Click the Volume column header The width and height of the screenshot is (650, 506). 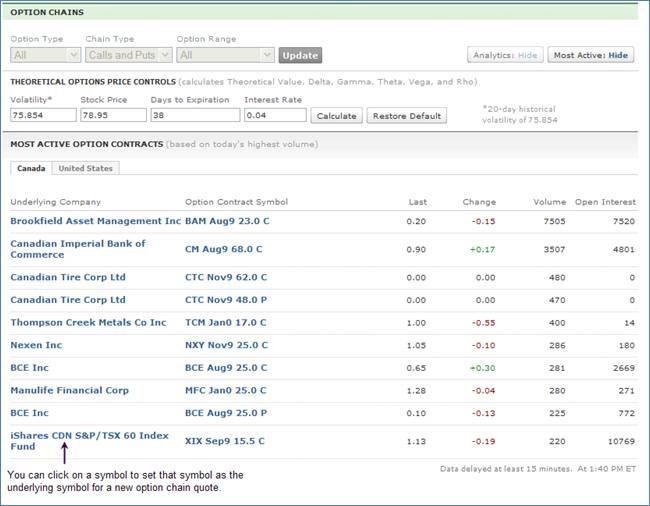coord(550,202)
